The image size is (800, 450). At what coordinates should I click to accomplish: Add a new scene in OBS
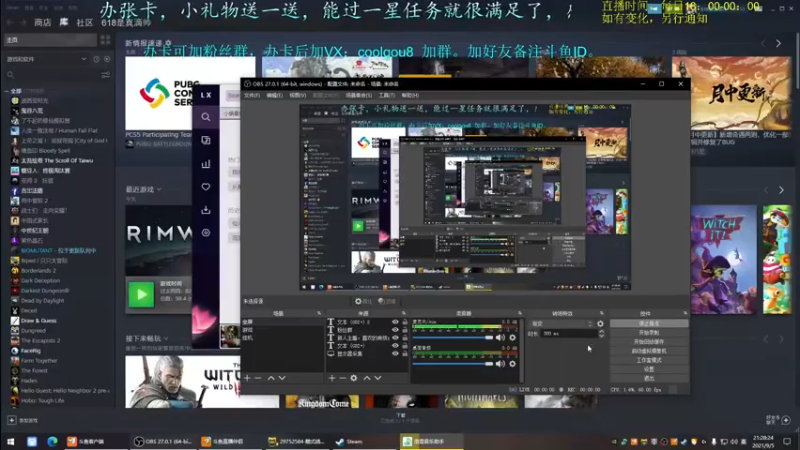click(x=247, y=378)
